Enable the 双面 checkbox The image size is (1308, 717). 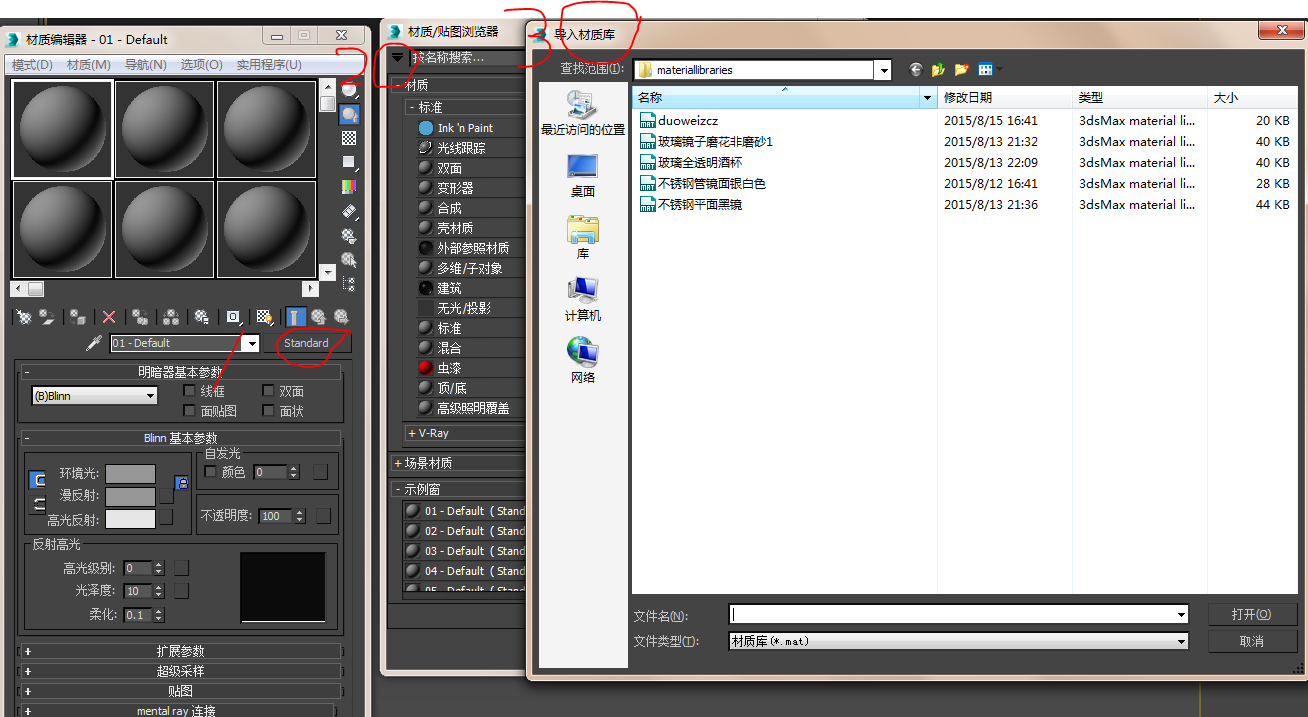point(268,390)
